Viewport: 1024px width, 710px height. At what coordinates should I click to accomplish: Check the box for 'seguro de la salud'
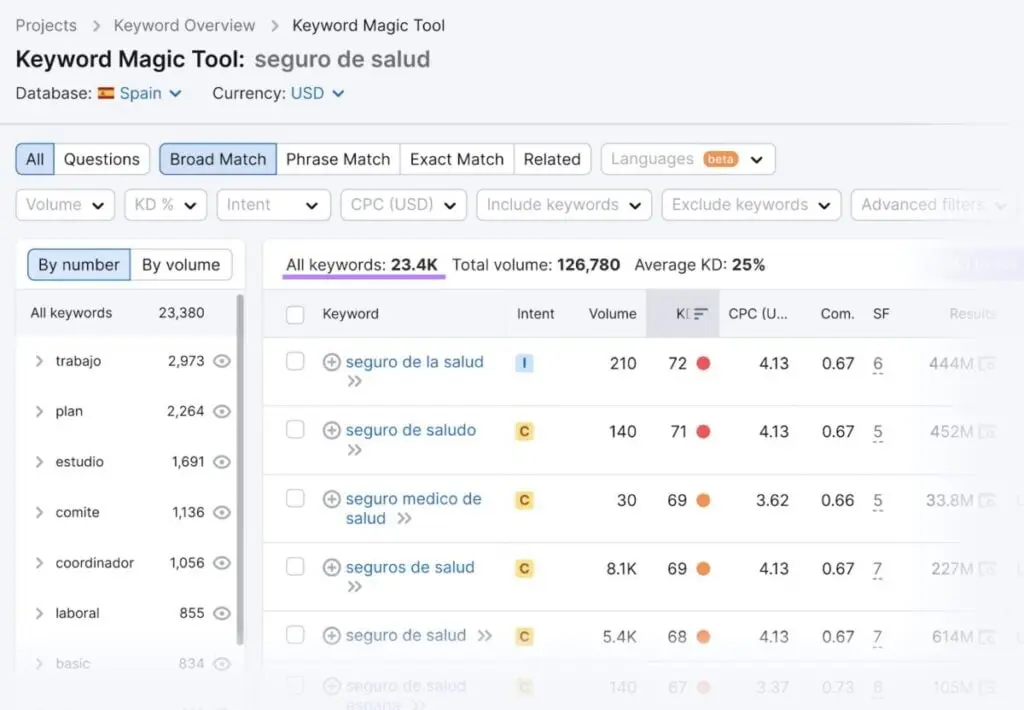coord(295,361)
